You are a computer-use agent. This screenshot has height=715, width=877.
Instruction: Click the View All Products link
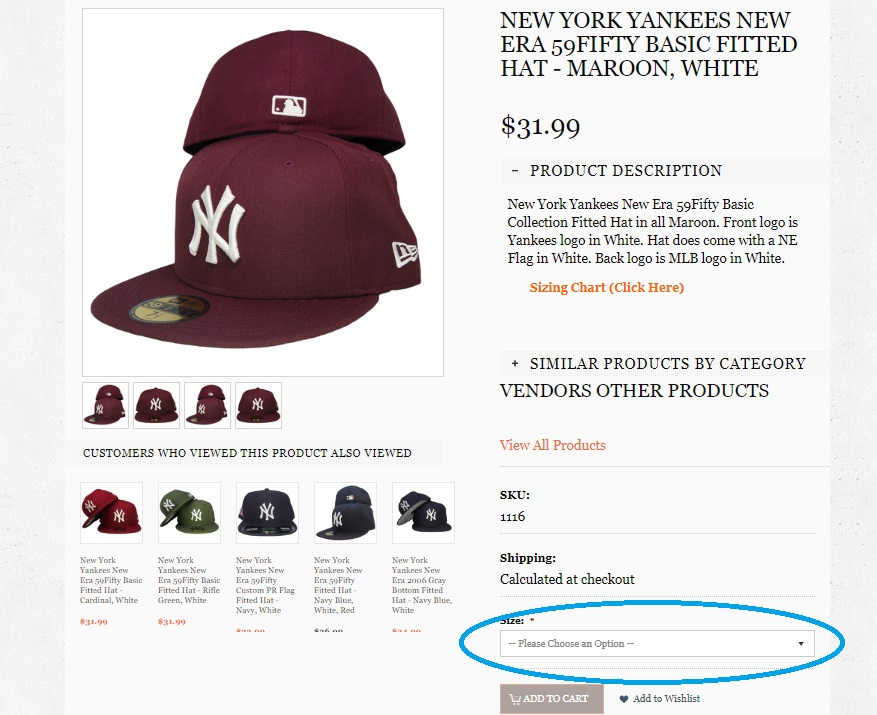pyautogui.click(x=552, y=445)
